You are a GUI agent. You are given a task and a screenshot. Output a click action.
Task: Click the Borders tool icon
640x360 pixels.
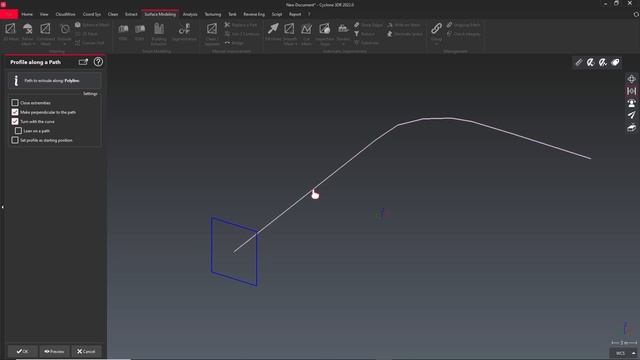(x=343, y=29)
